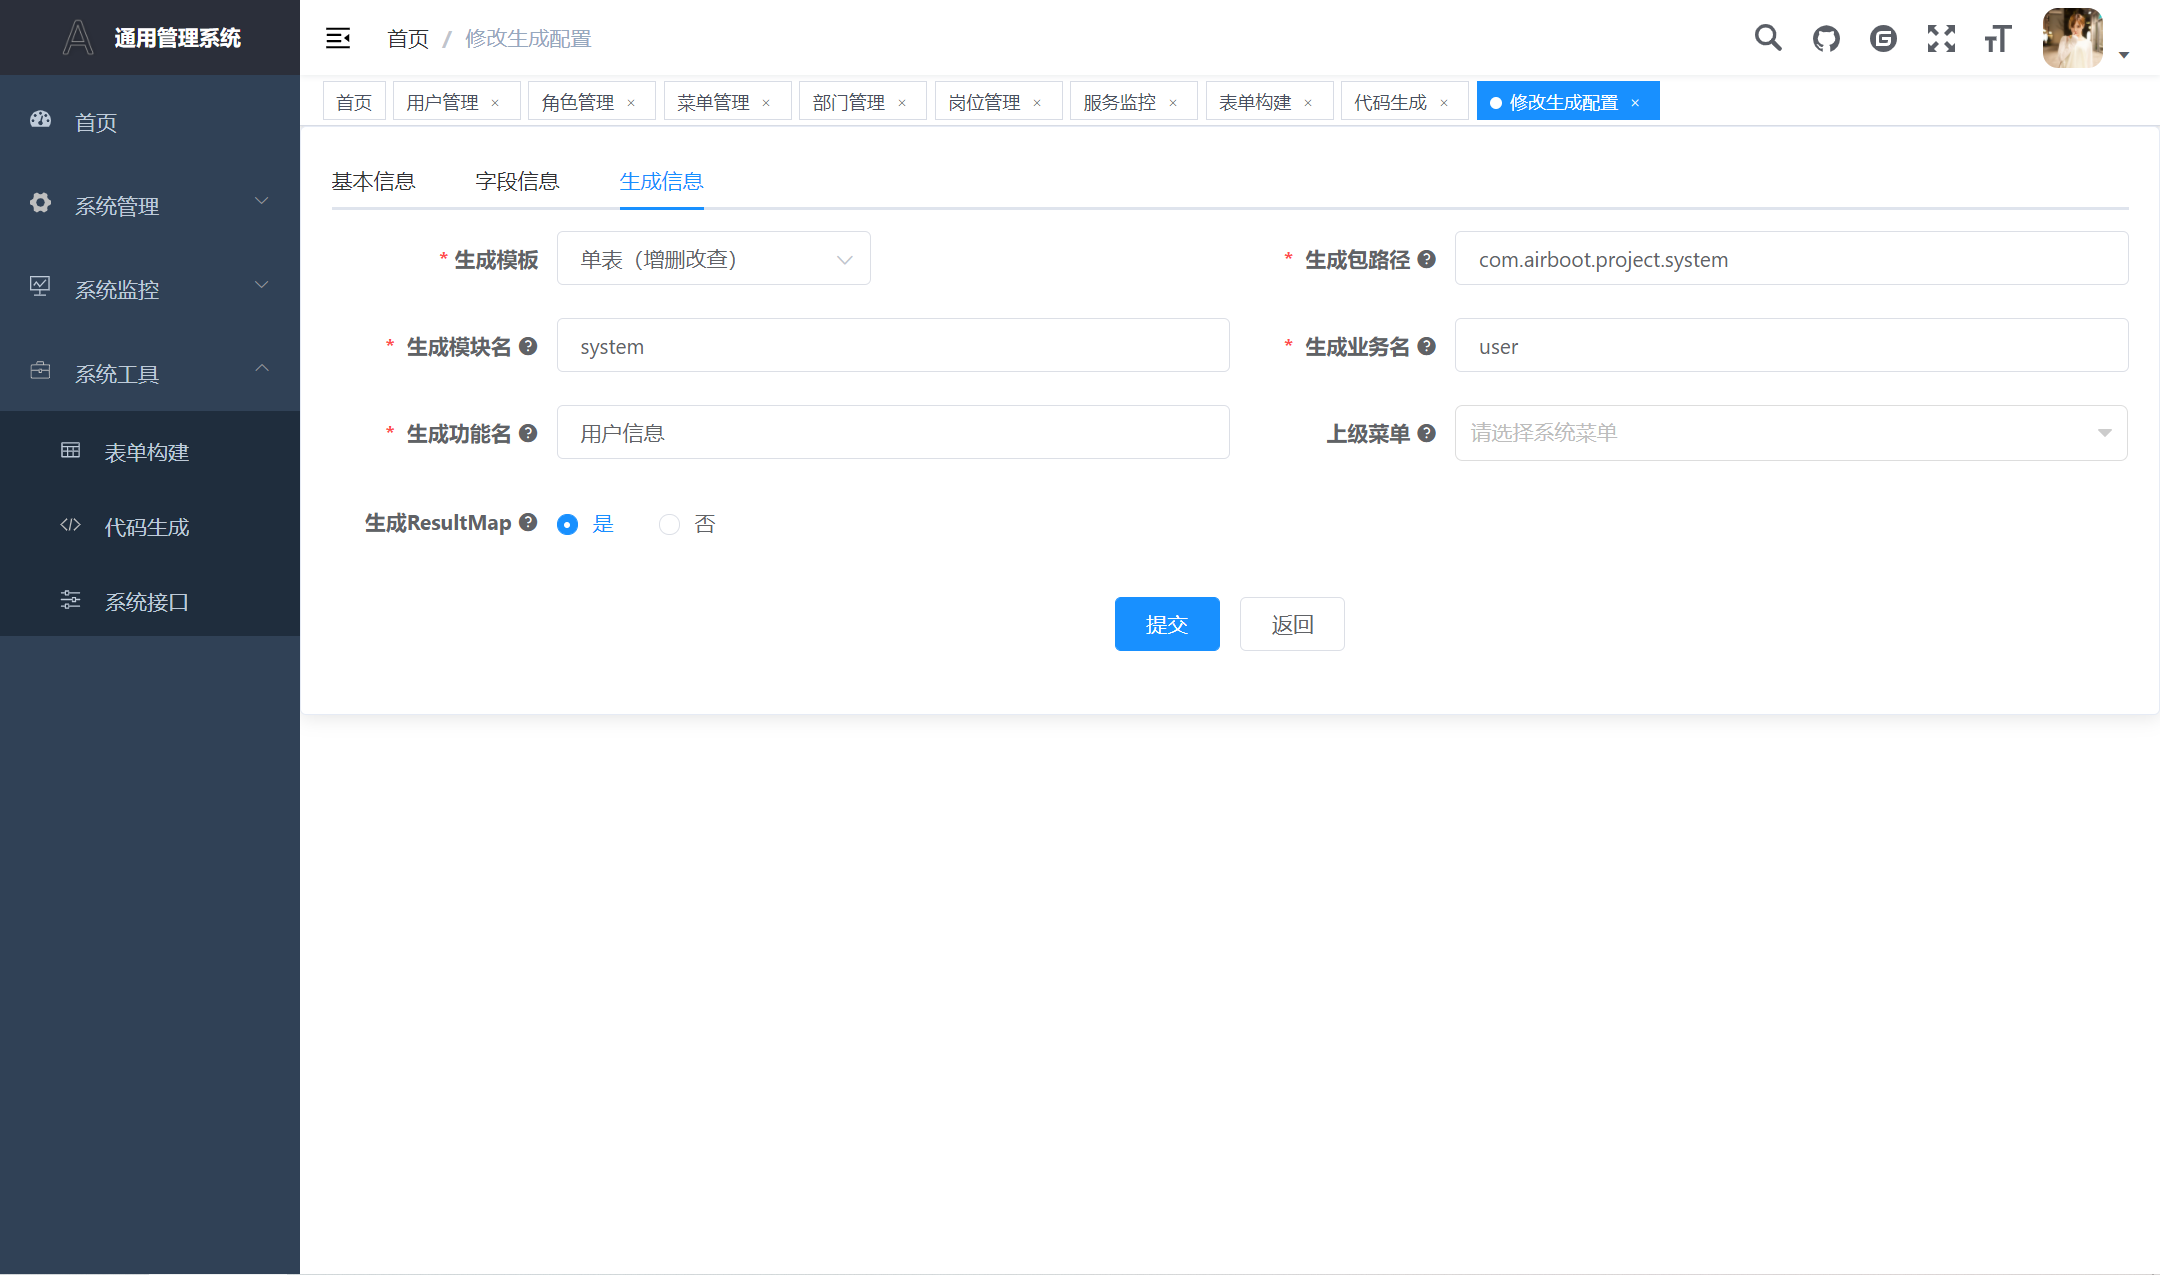Open the avatar dropdown caret
Image resolution: width=2160 pixels, height=1275 pixels.
[x=2124, y=55]
